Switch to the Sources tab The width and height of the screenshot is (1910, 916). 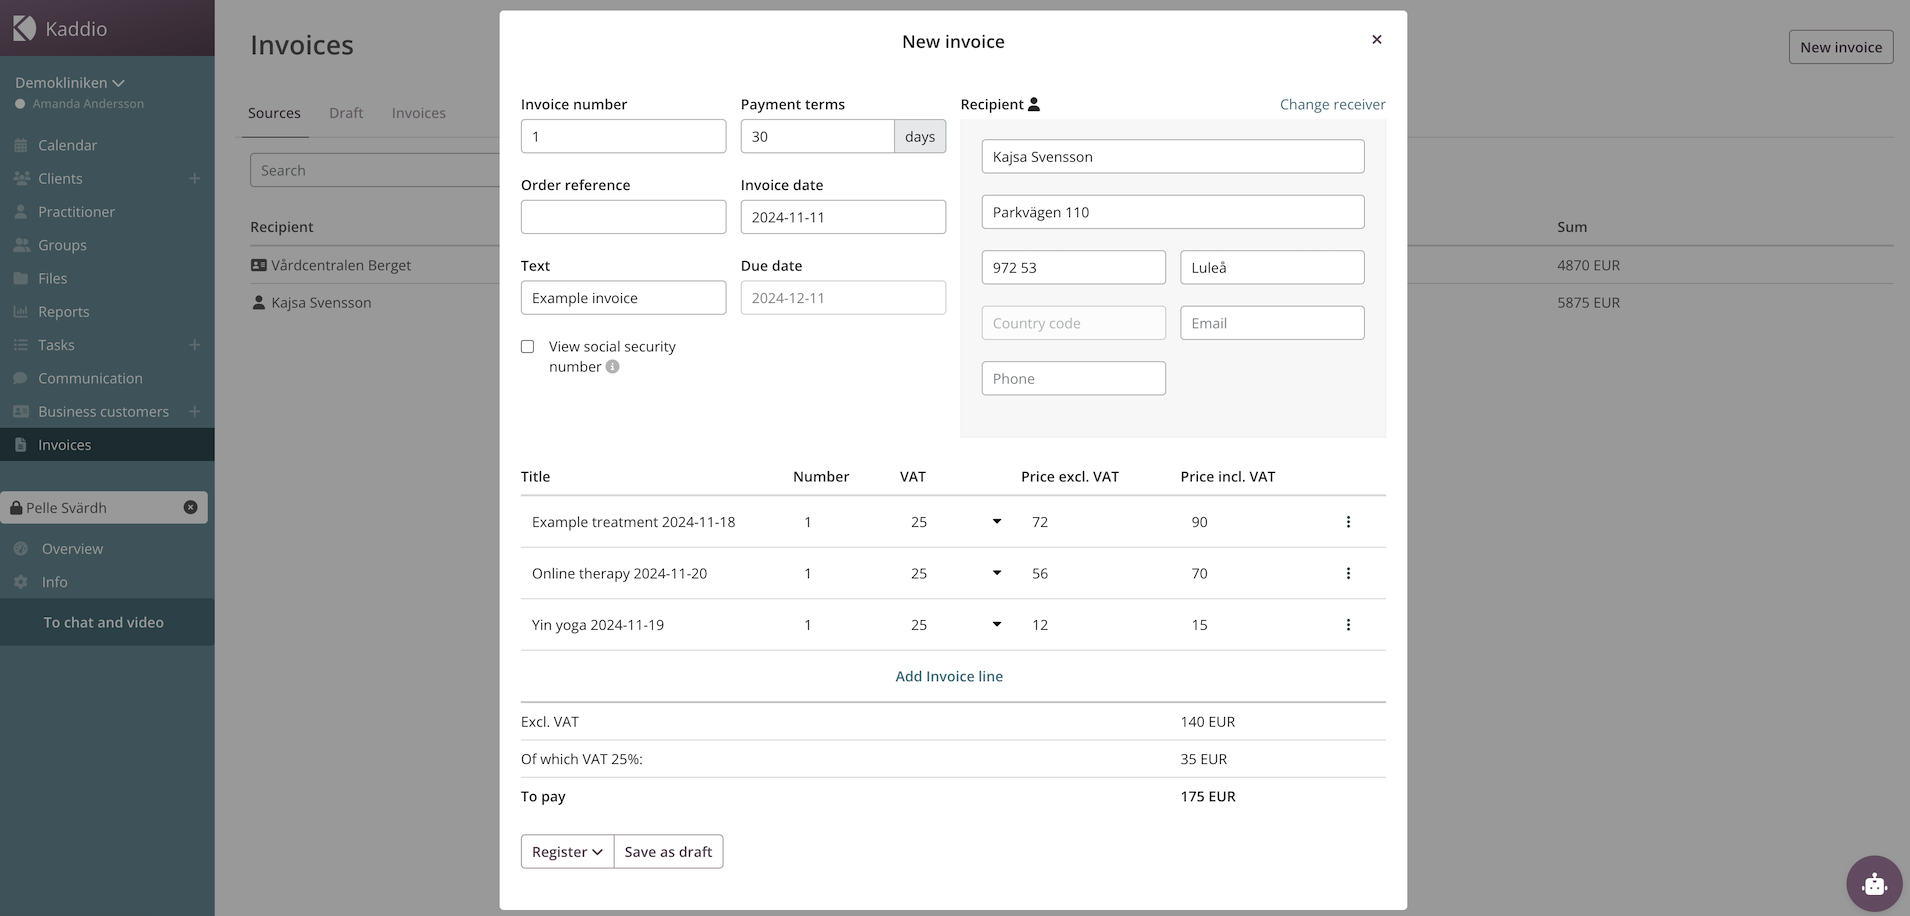click(274, 113)
